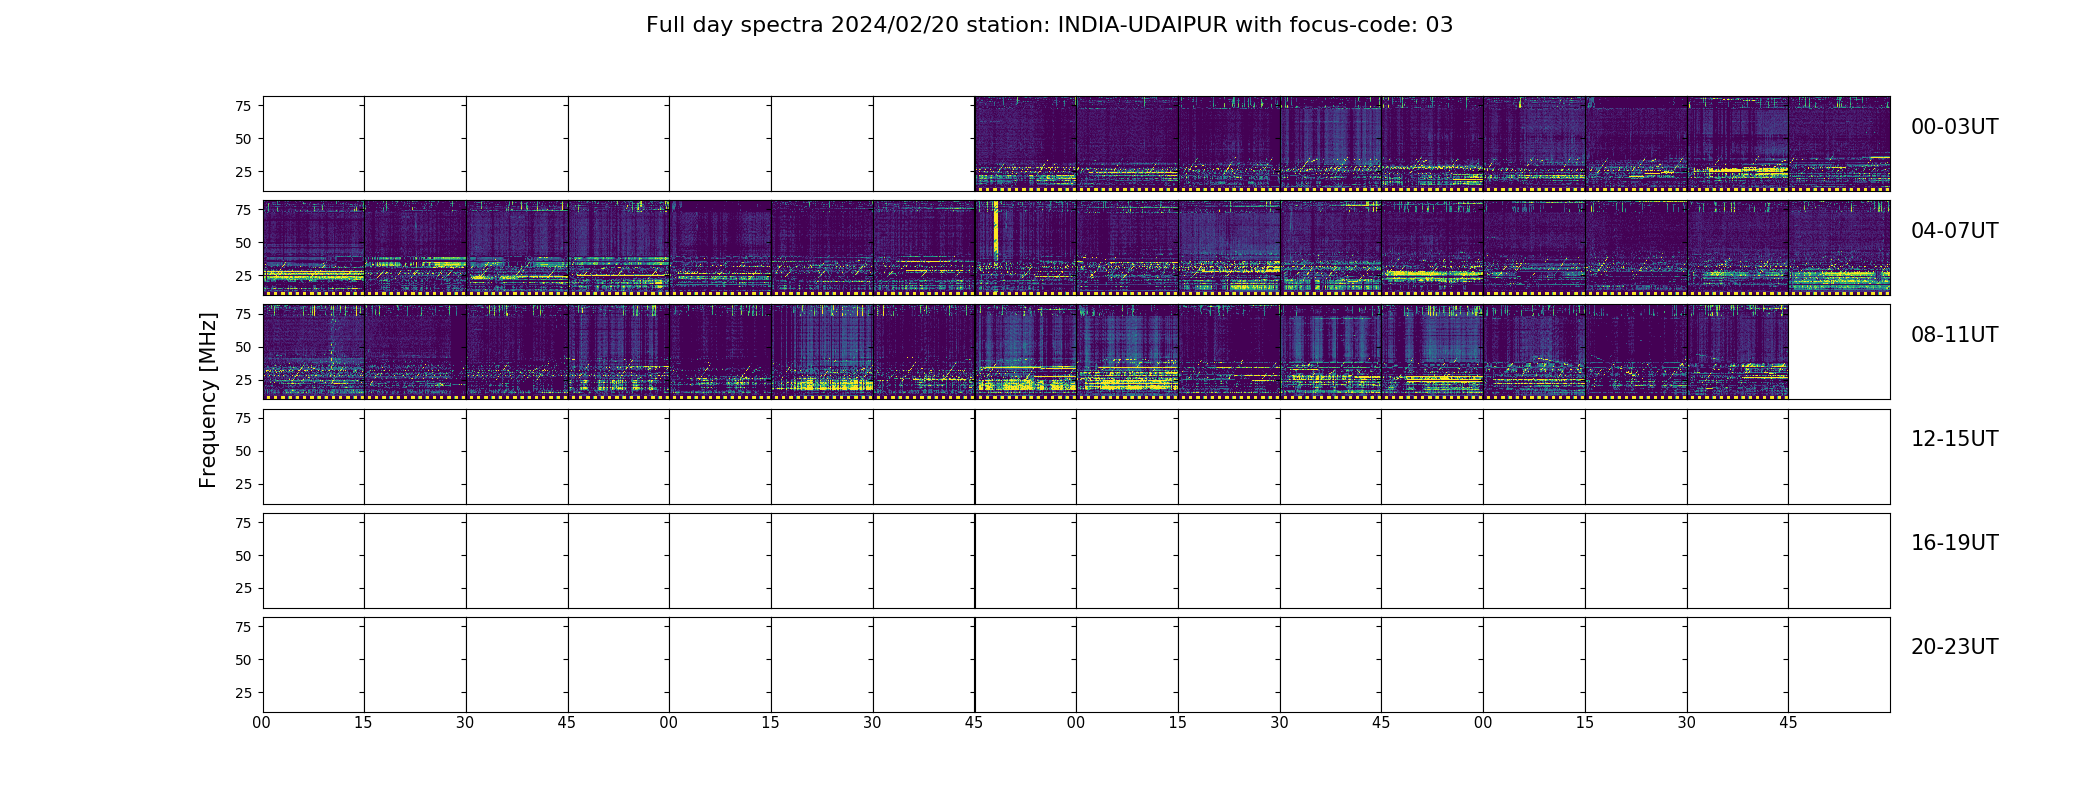Click the '50' y-tick of the 04-07UT row
This screenshot has width=2100, height=800.
coord(243,243)
